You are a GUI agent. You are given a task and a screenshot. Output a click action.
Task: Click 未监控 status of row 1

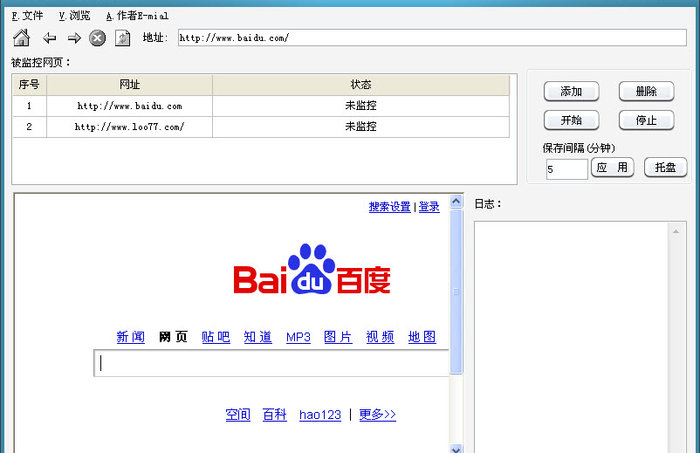tap(361, 106)
